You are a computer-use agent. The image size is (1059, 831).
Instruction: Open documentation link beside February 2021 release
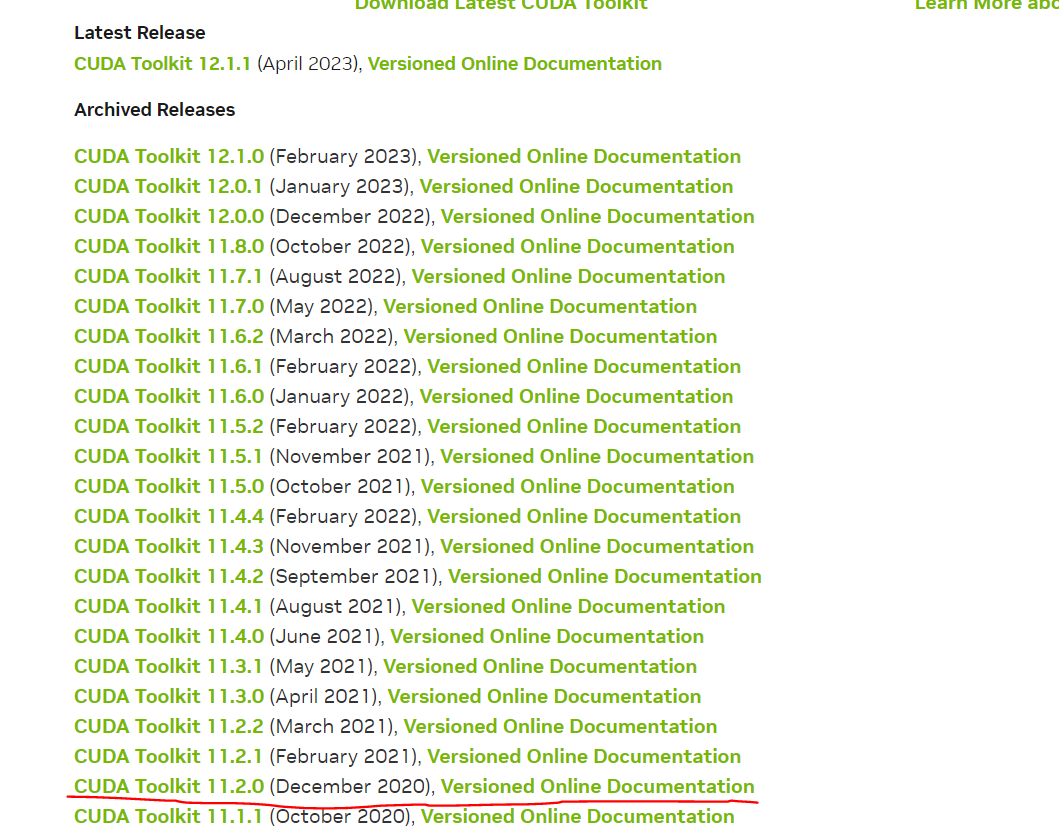(x=584, y=756)
